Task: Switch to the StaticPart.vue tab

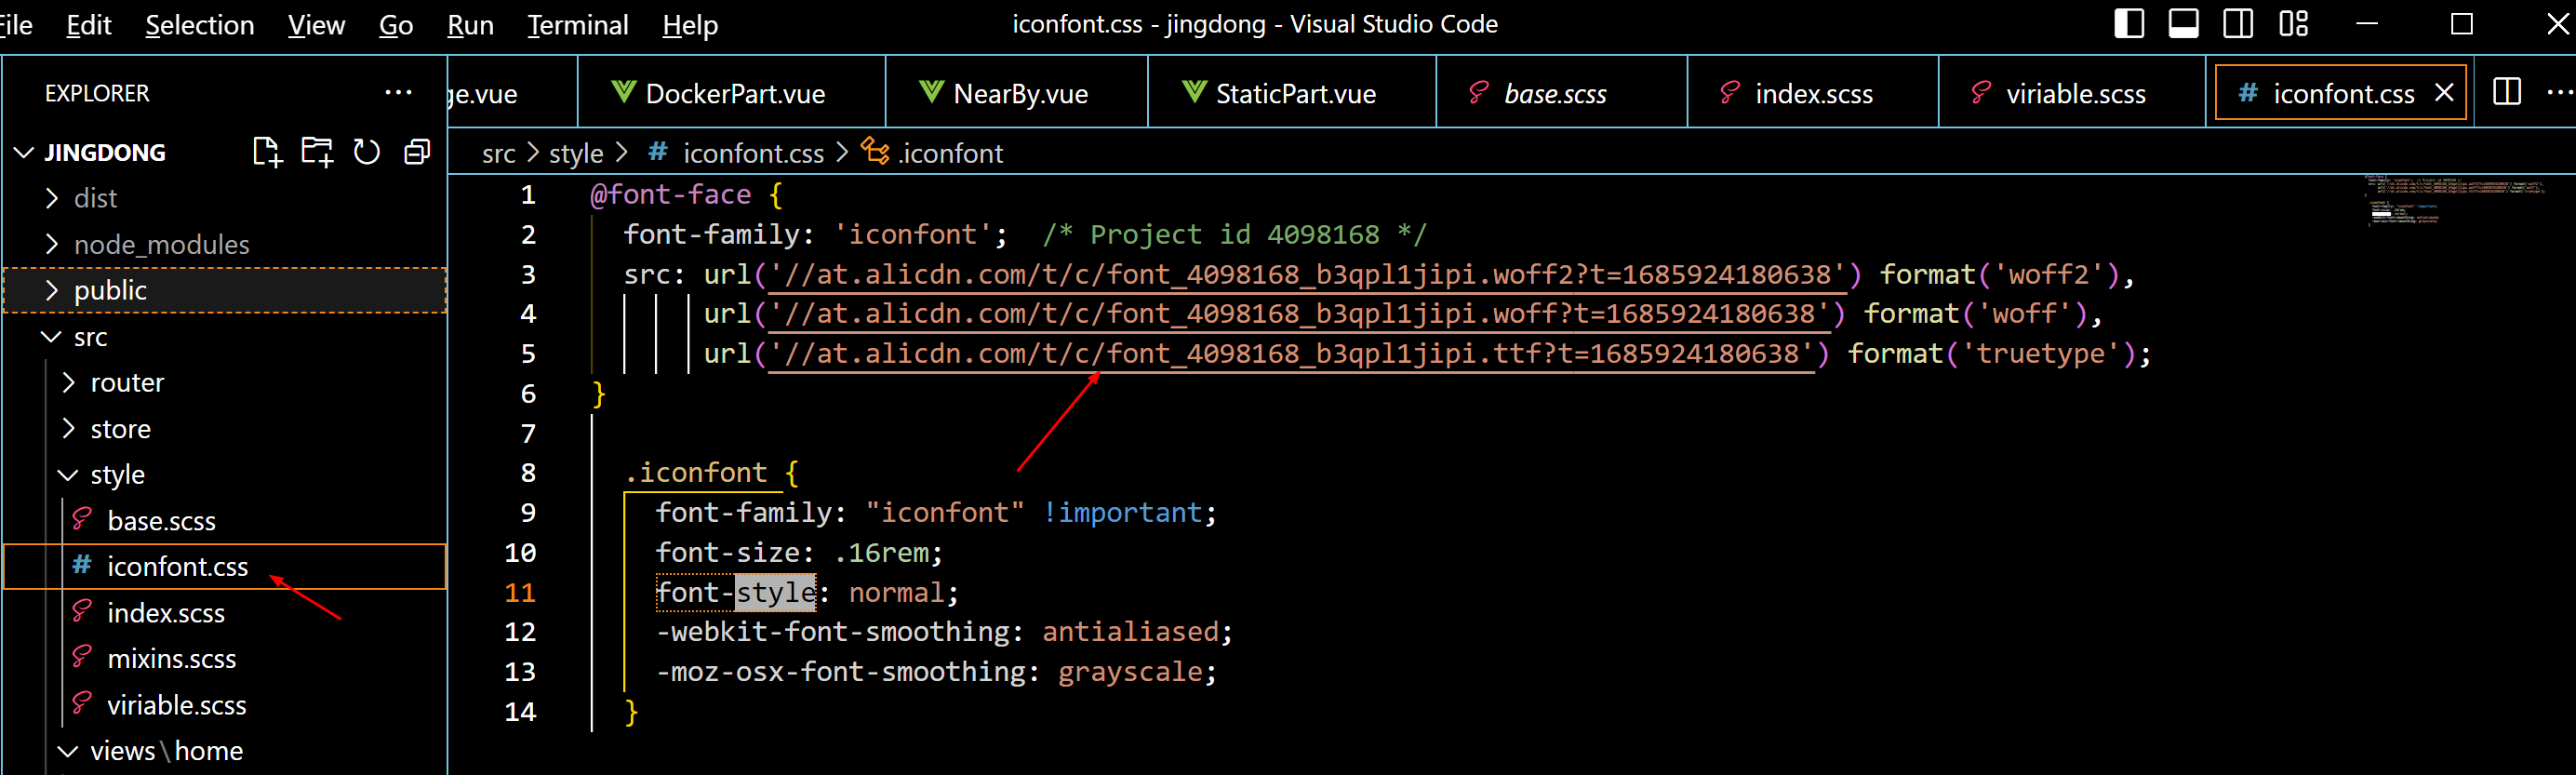Action: pos(1292,92)
